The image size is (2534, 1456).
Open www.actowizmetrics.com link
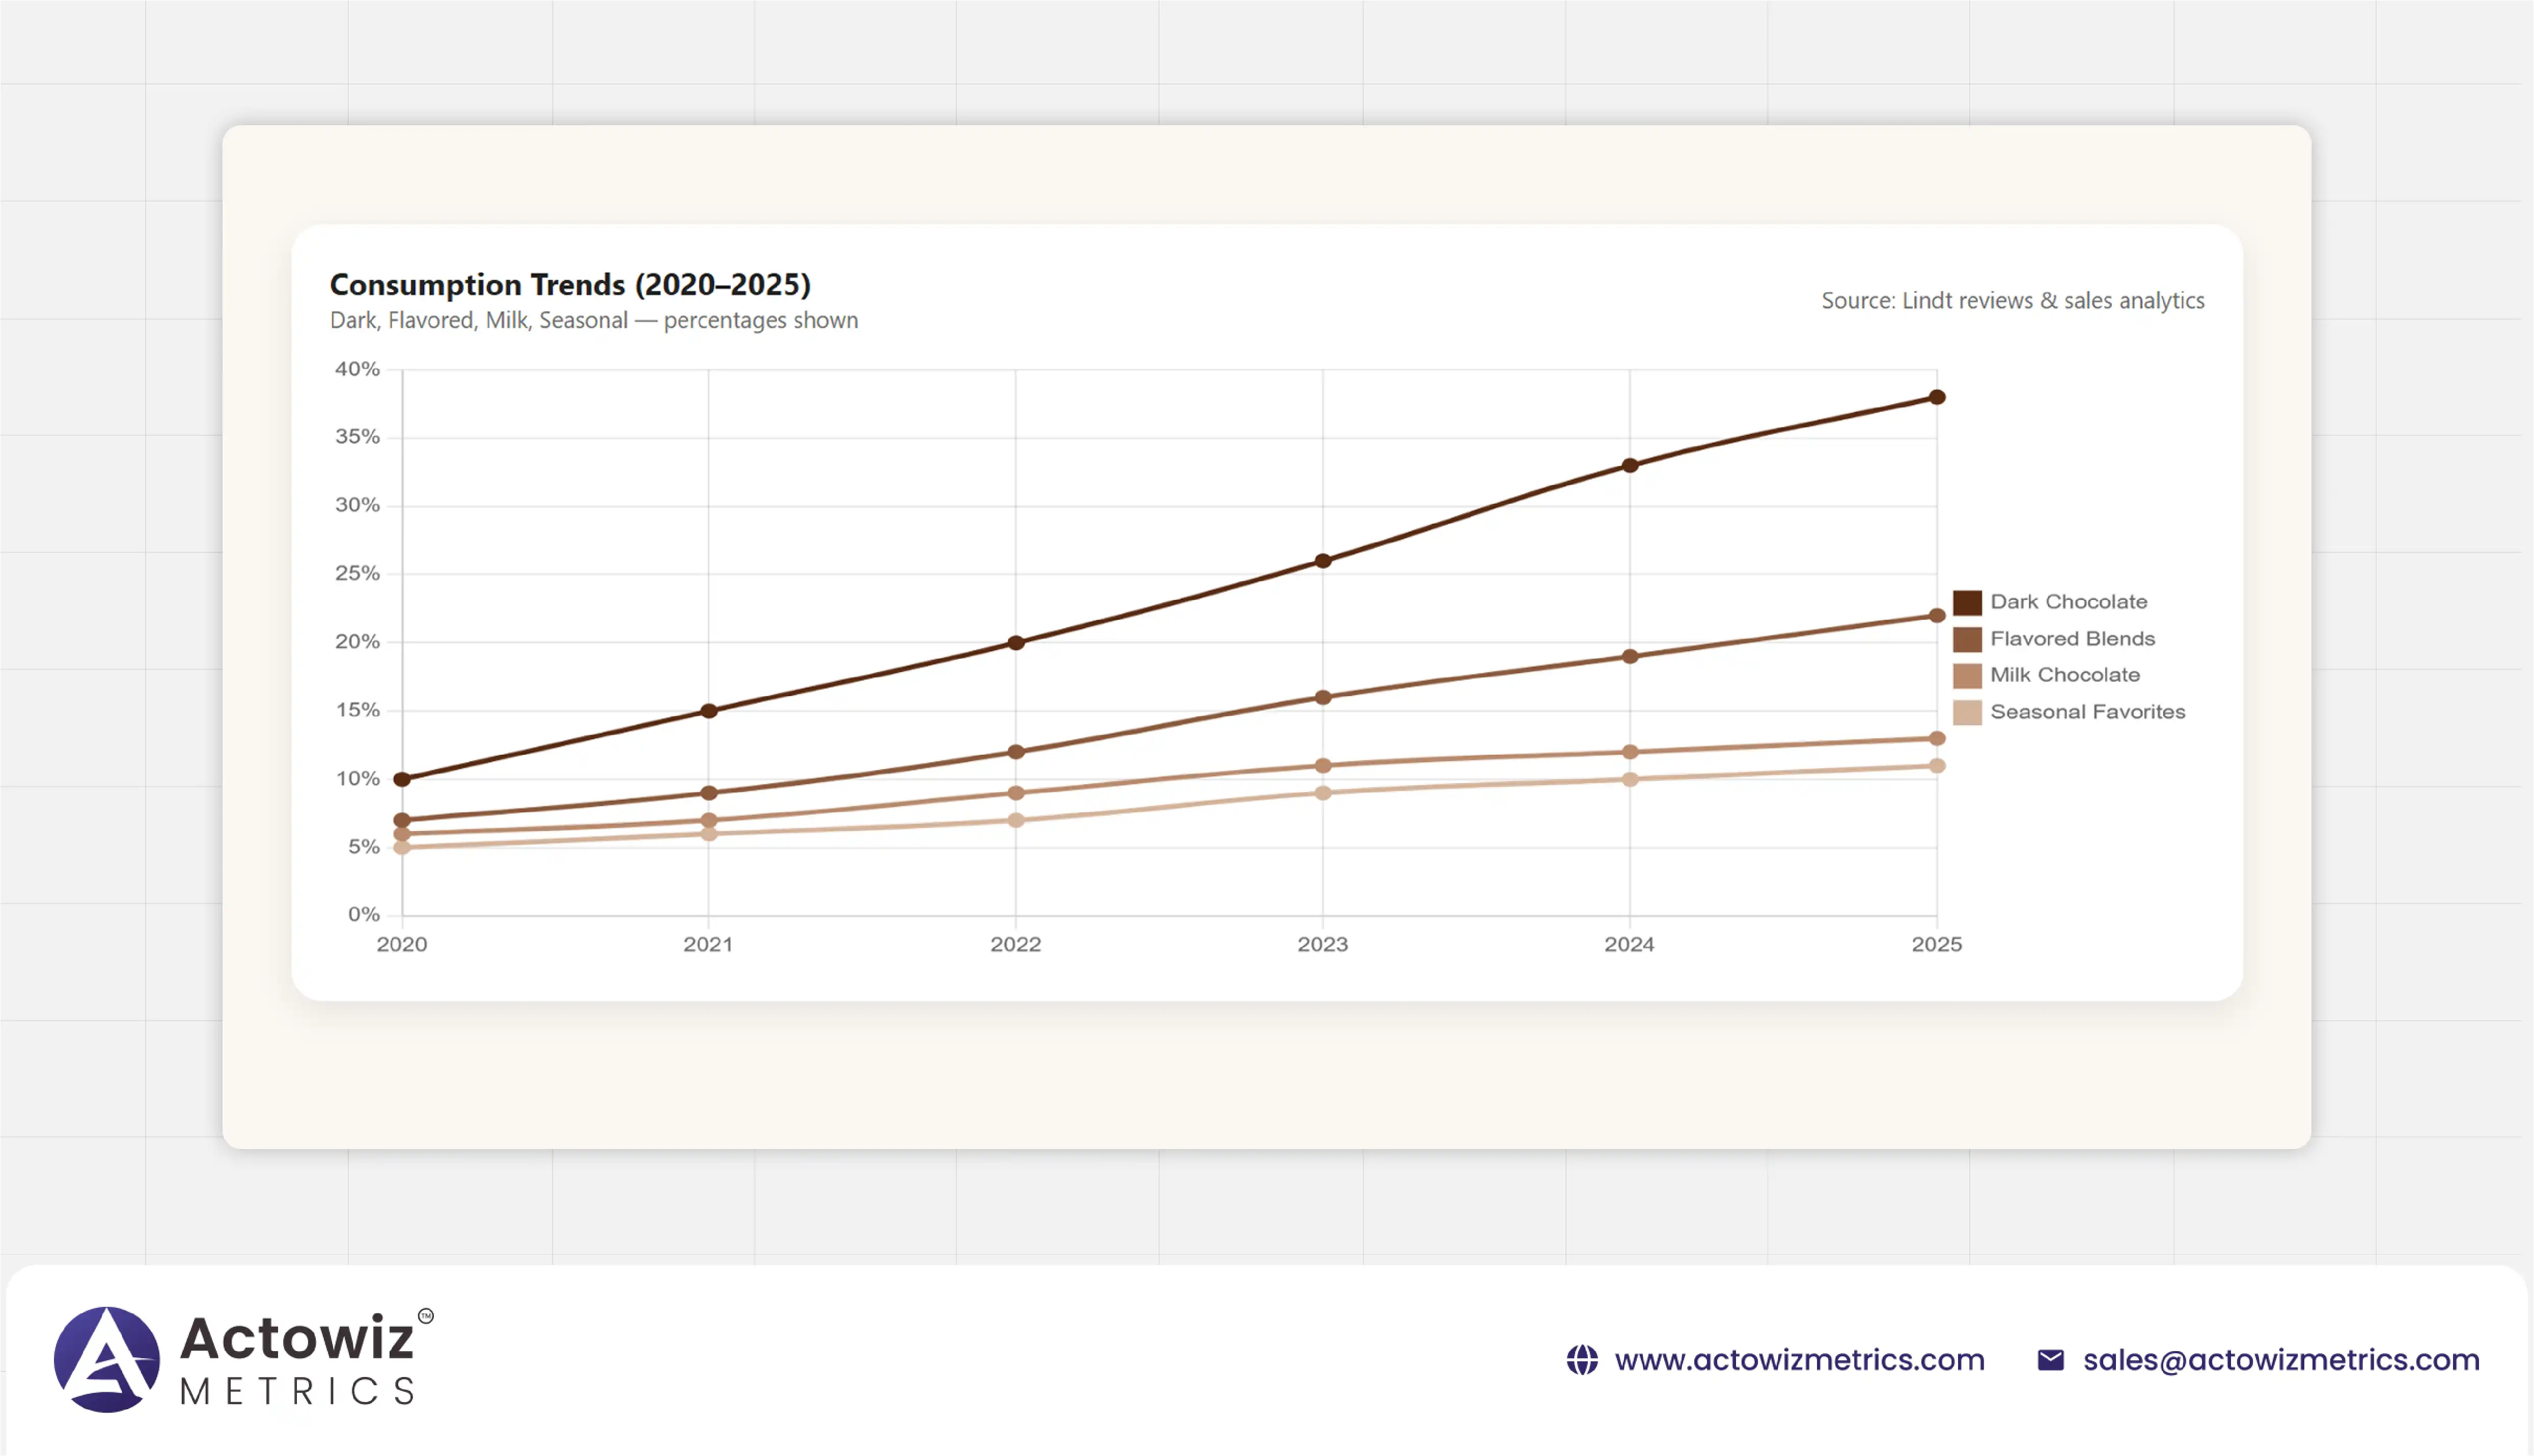[1799, 1360]
